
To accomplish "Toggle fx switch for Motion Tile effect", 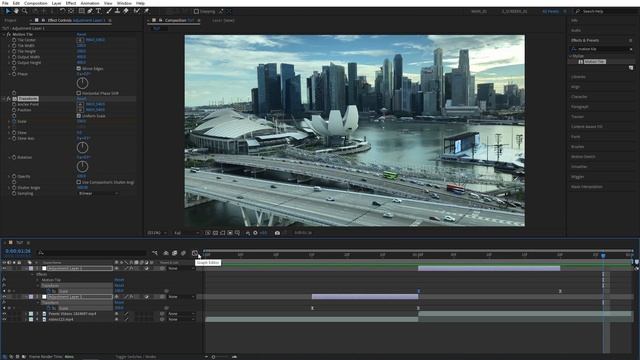I will tap(9, 34).
